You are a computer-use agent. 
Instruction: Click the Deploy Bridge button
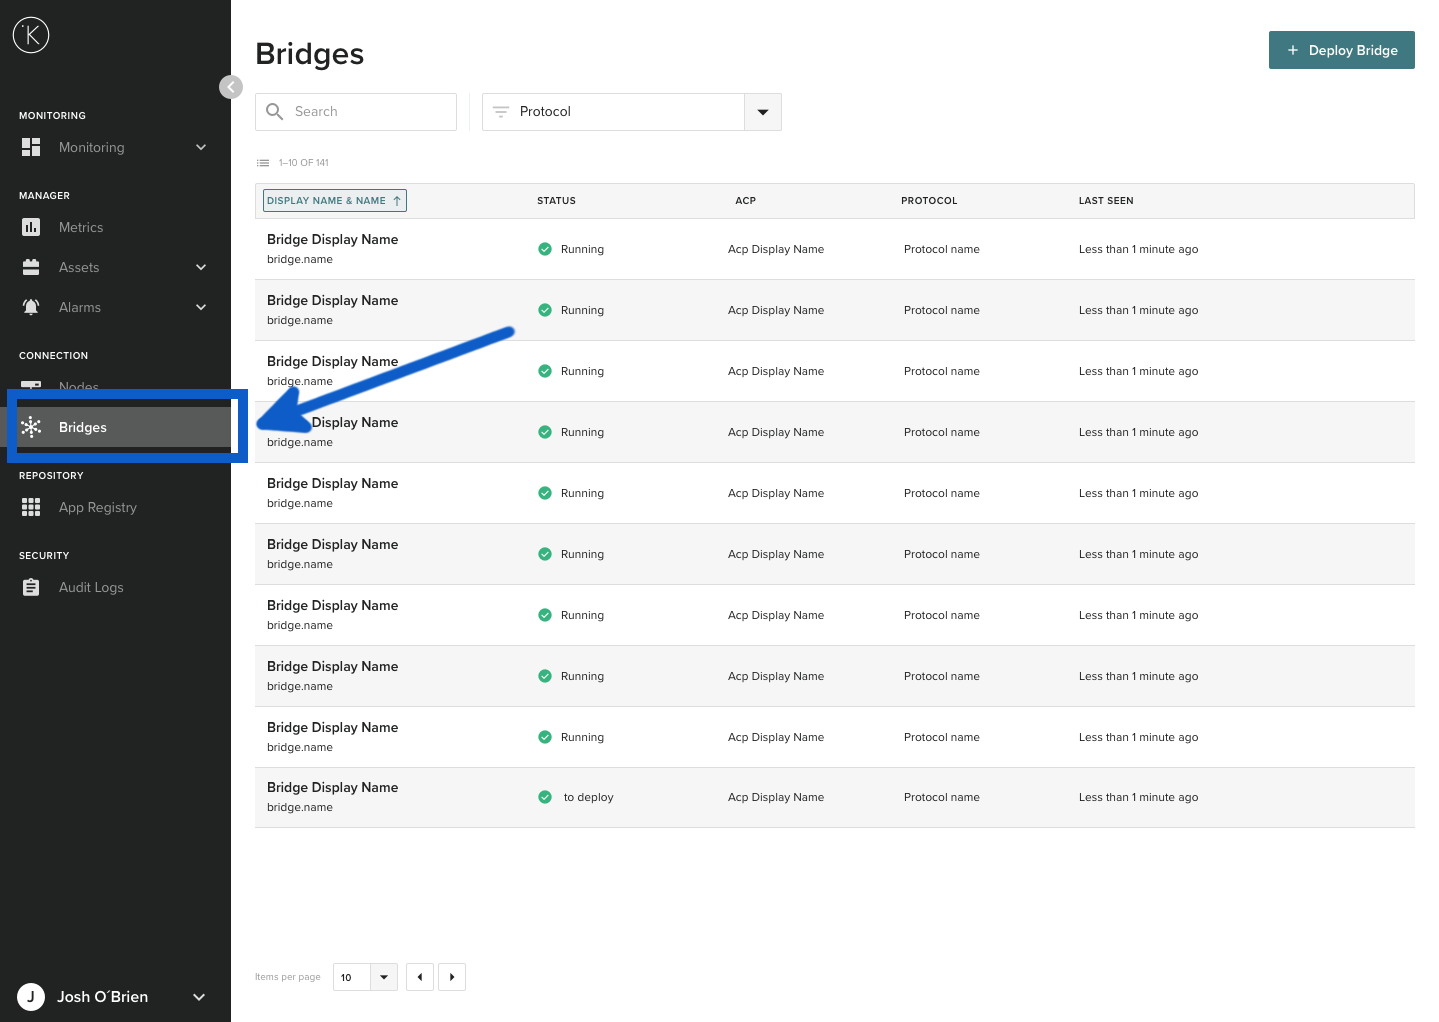[x=1341, y=49]
